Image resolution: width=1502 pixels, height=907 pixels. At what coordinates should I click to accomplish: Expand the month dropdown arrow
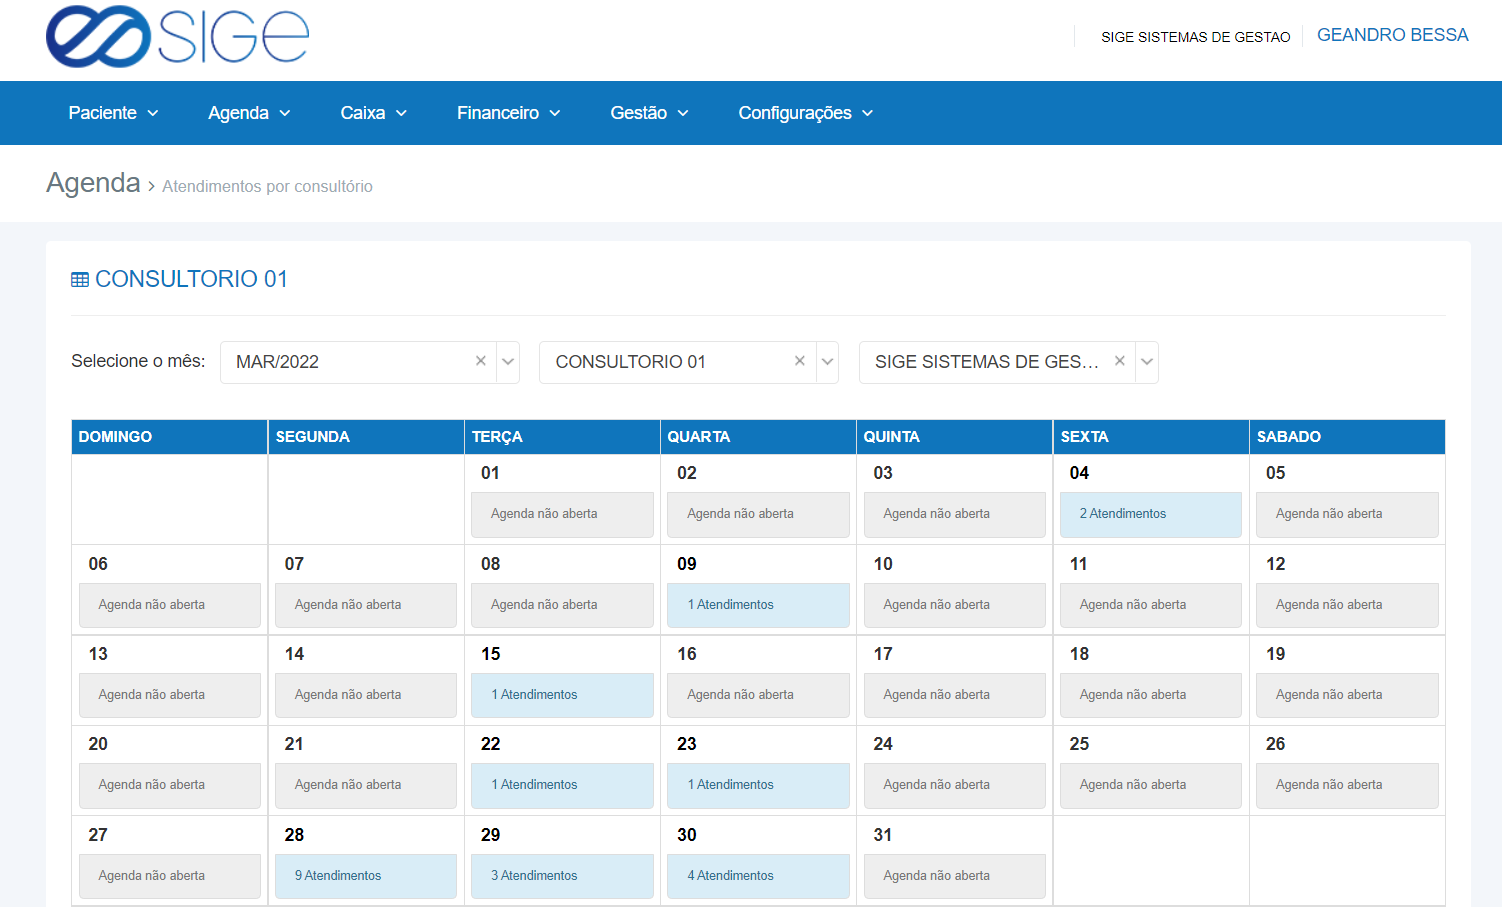(x=508, y=362)
